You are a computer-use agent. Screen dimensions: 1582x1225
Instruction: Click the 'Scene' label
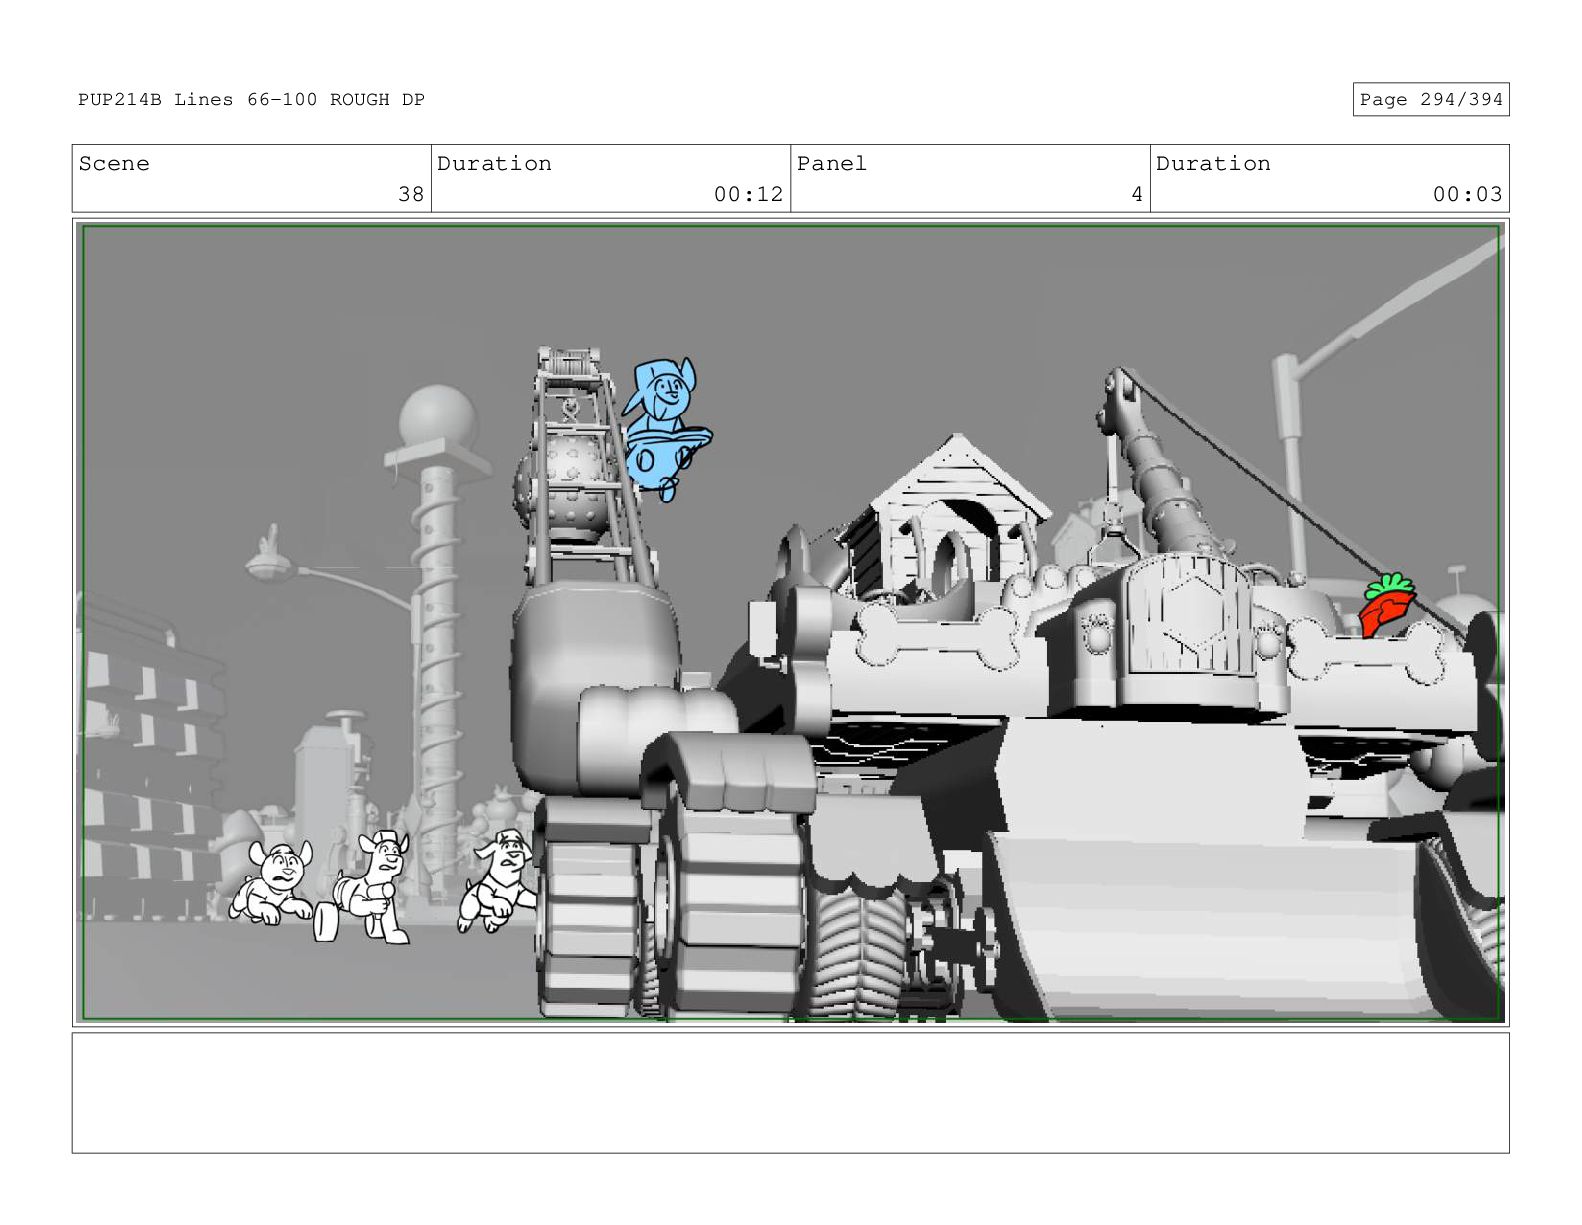coord(114,164)
